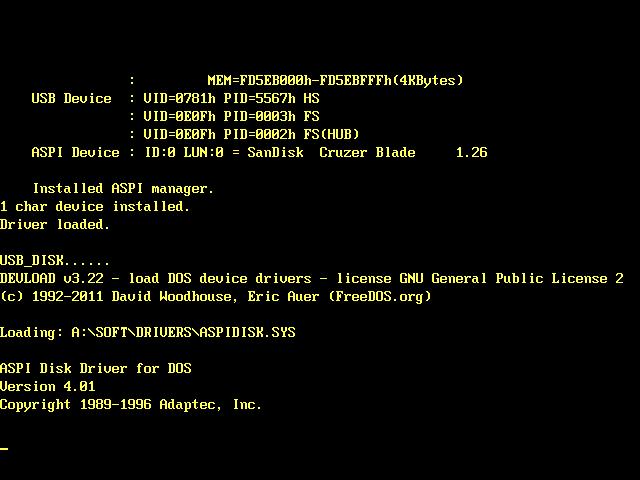
Task: Click the blinking cursor at the prompt
Action: coord(4,449)
